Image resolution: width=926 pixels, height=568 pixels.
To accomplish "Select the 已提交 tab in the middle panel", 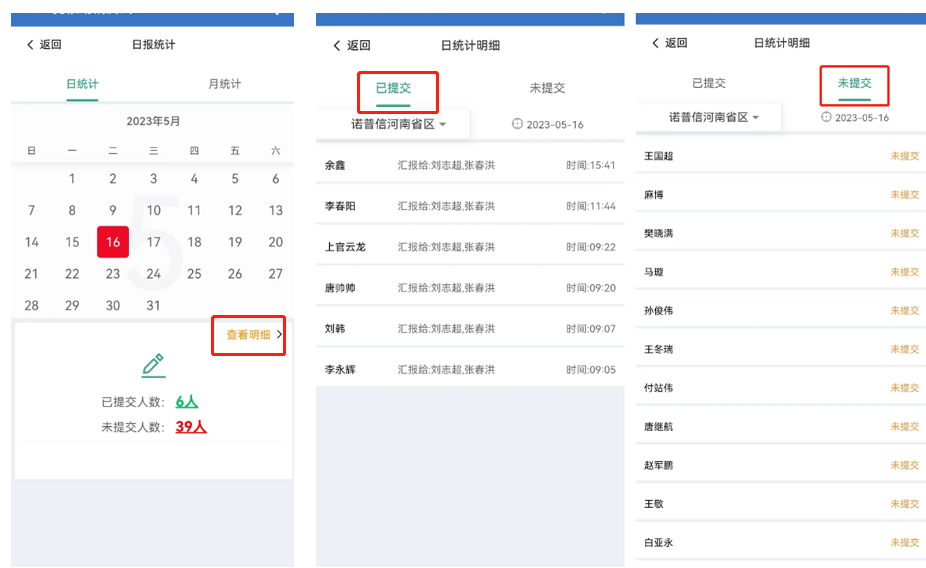I will click(393, 88).
